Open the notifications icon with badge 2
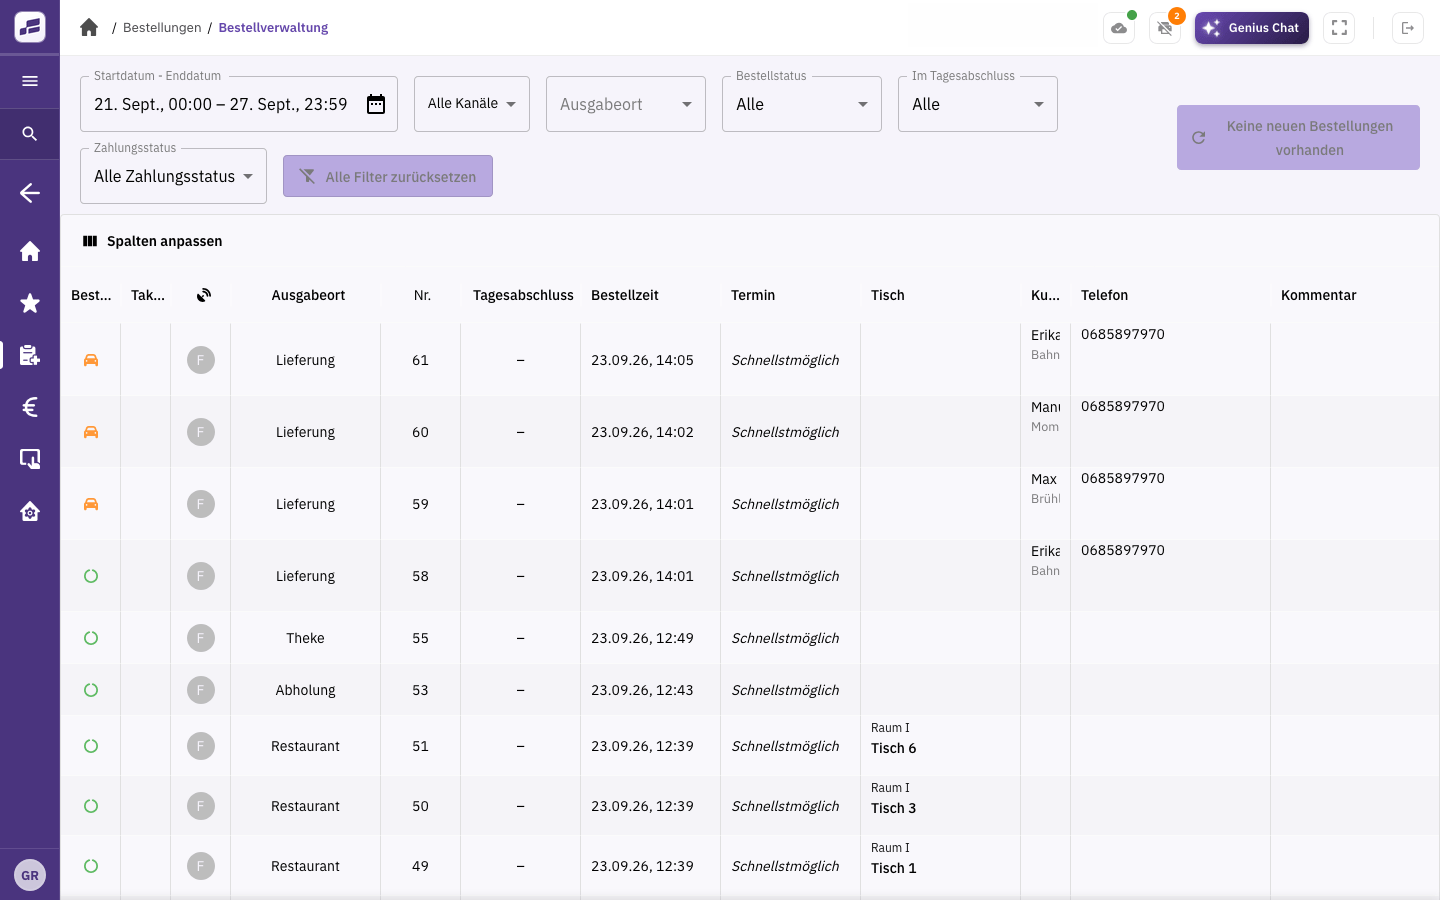The width and height of the screenshot is (1440, 900). pos(1165,28)
